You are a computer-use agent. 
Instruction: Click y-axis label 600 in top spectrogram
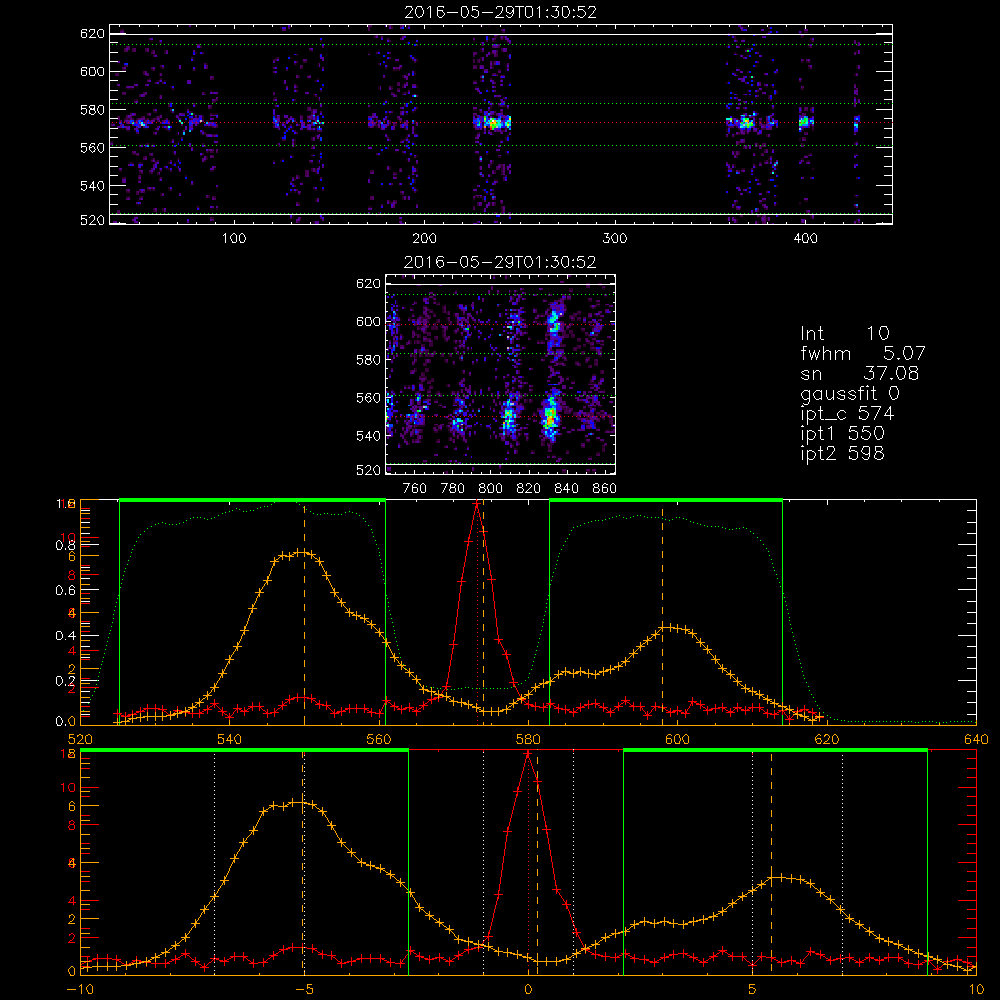tap(92, 71)
